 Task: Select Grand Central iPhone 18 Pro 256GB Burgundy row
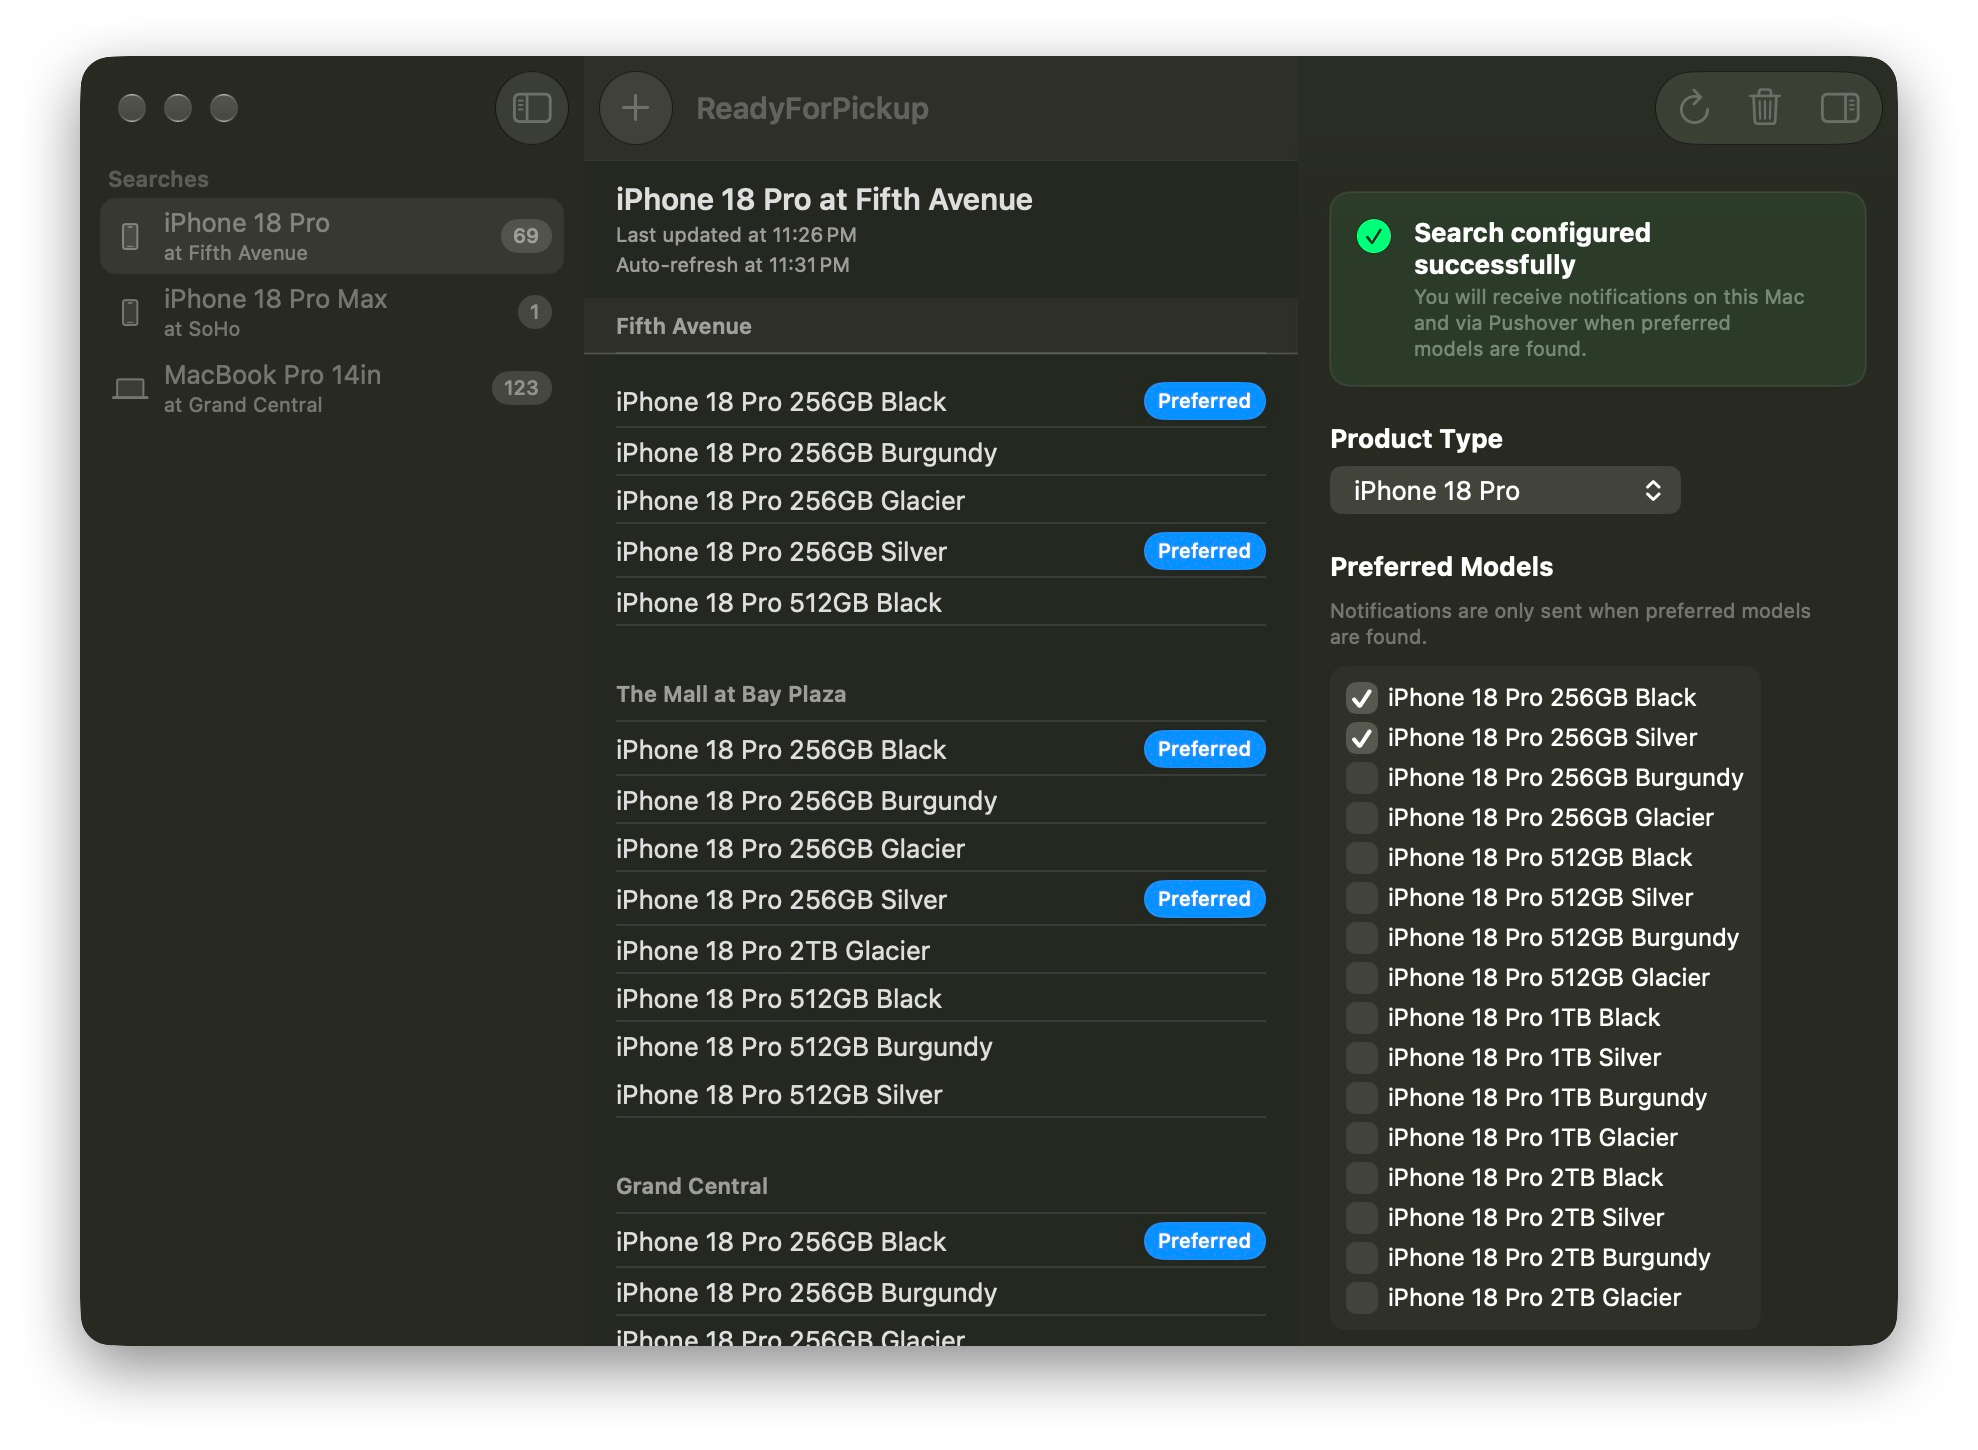[940, 1292]
